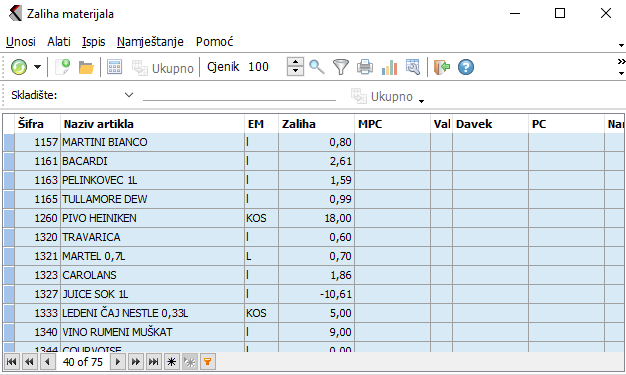The width and height of the screenshot is (626, 375).
Task: Create new document with page icon
Action: pyautogui.click(x=62, y=67)
